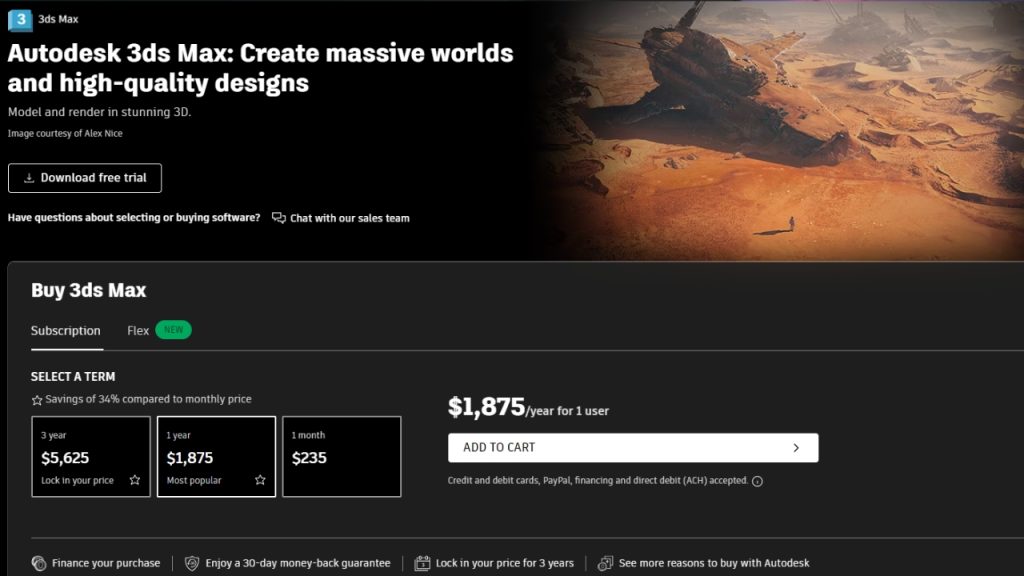Click the lock in your price calendar icon
This screenshot has height=576, width=1024.
coord(422,563)
